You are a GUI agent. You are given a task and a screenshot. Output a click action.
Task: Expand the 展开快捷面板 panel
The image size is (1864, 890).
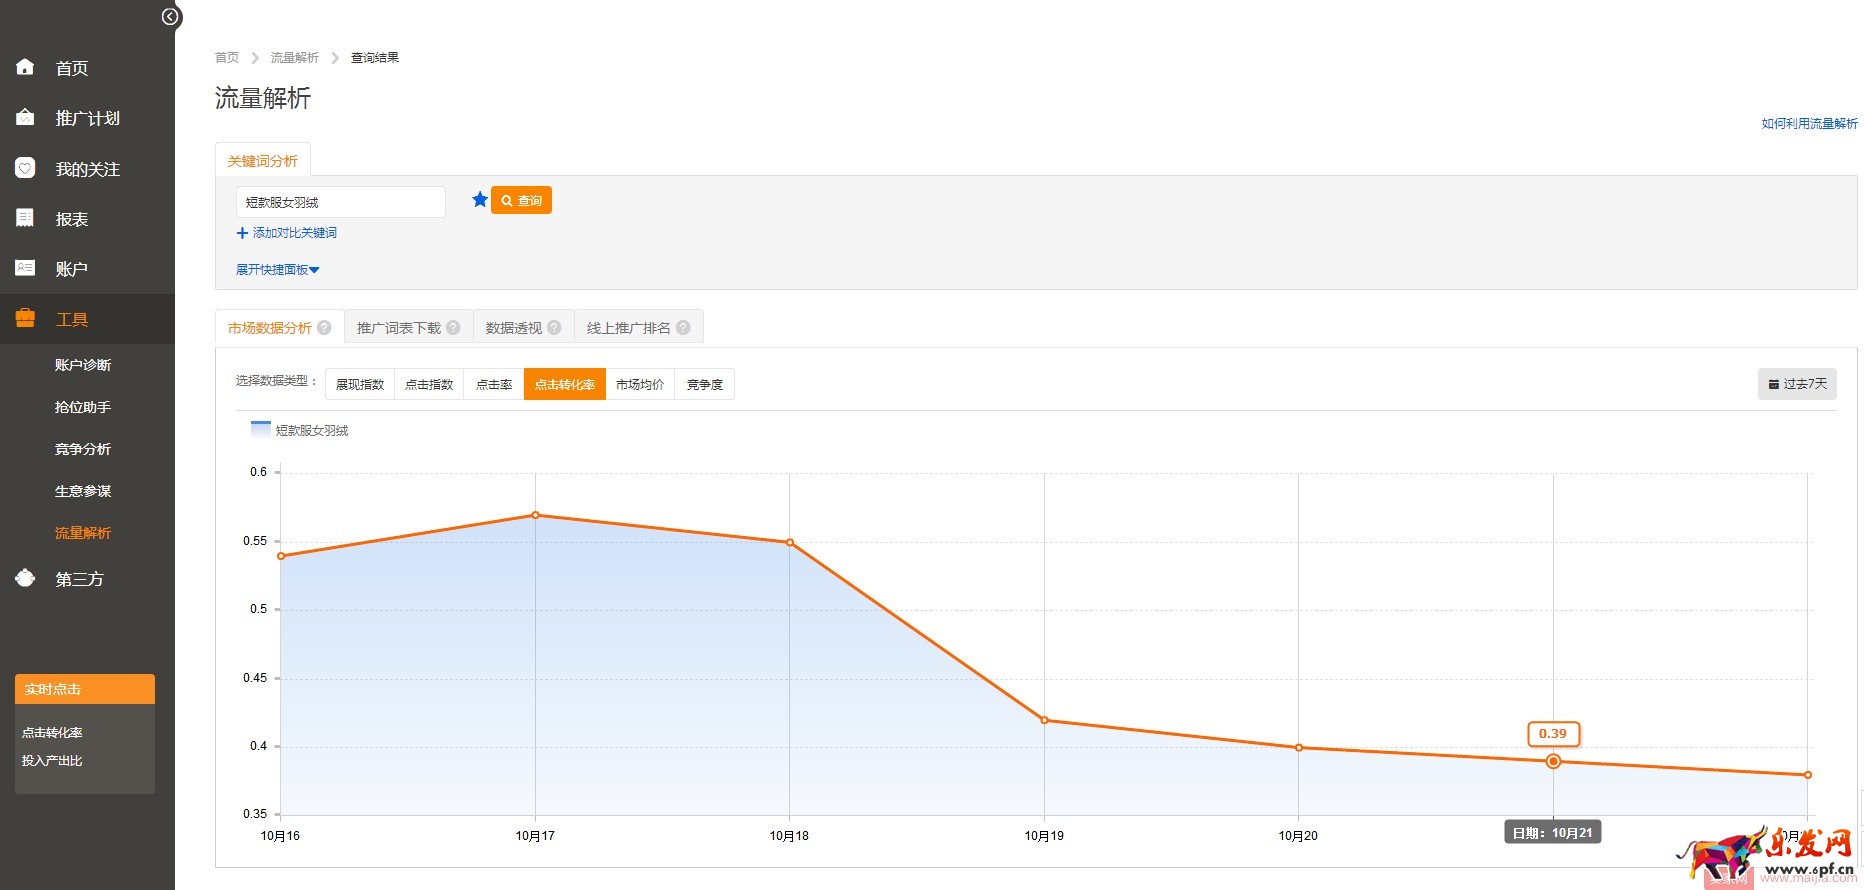277,270
